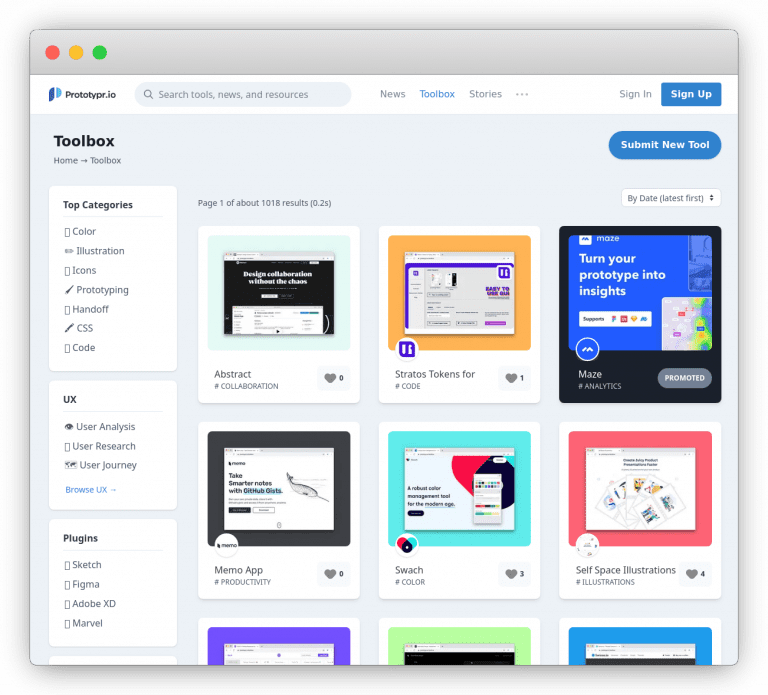Click the Sign In link
Image resolution: width=768 pixels, height=695 pixels.
tap(635, 94)
